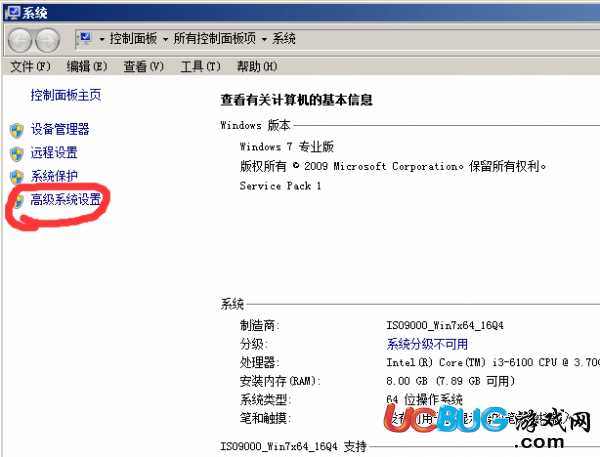Click the 处理器 label

tap(259, 362)
